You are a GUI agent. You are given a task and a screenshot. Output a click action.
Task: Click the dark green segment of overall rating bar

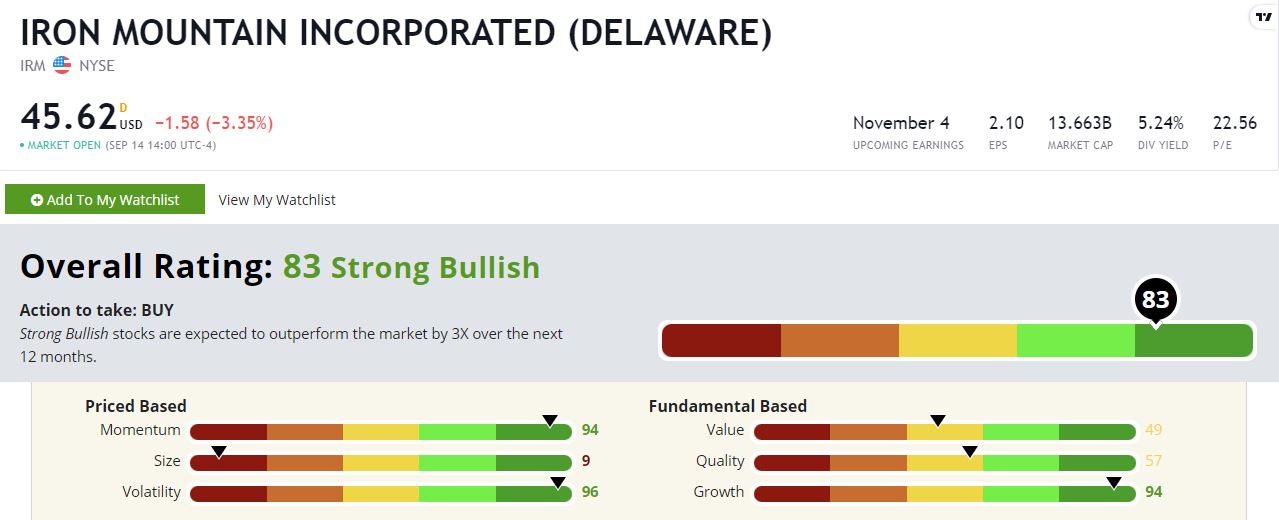pyautogui.click(x=1193, y=341)
